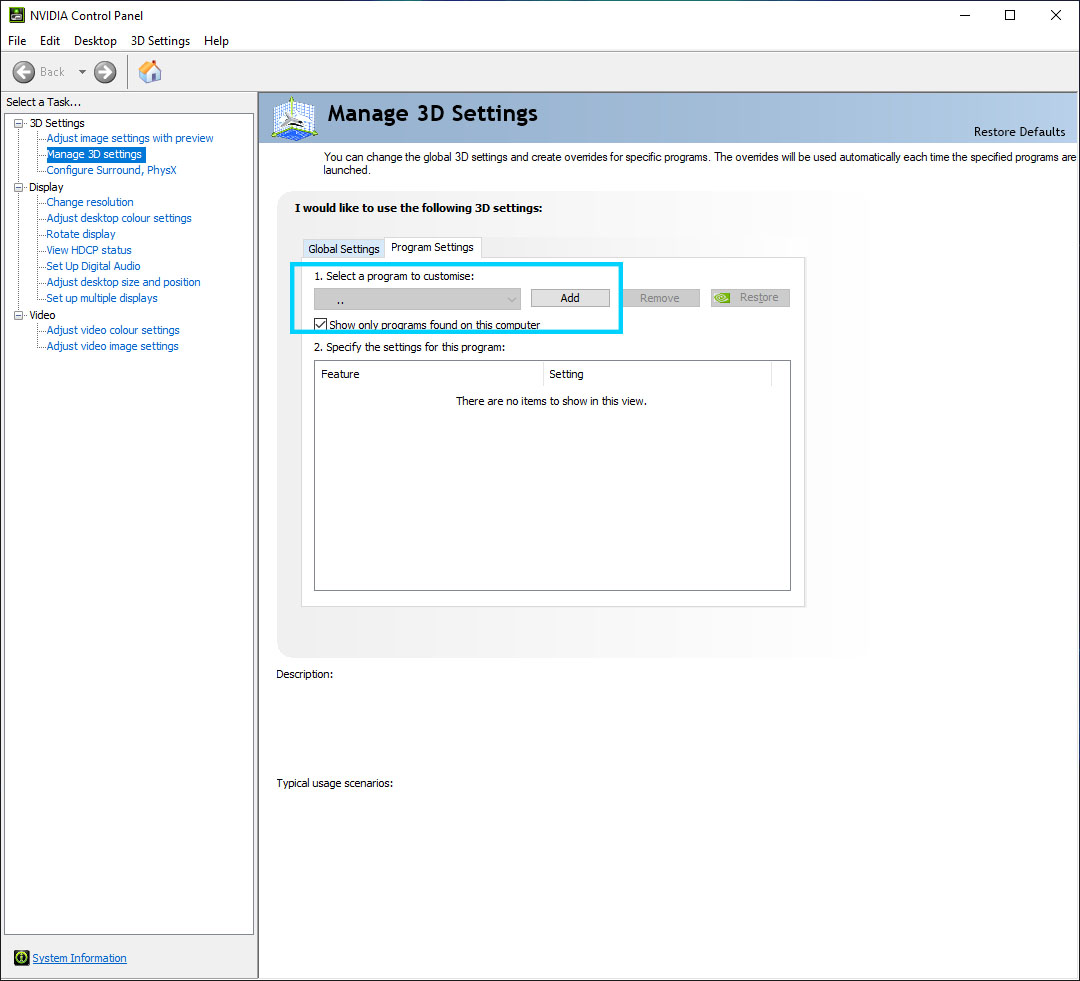Toggle Show only programs found on this computer
This screenshot has width=1080, height=981.
point(320,324)
